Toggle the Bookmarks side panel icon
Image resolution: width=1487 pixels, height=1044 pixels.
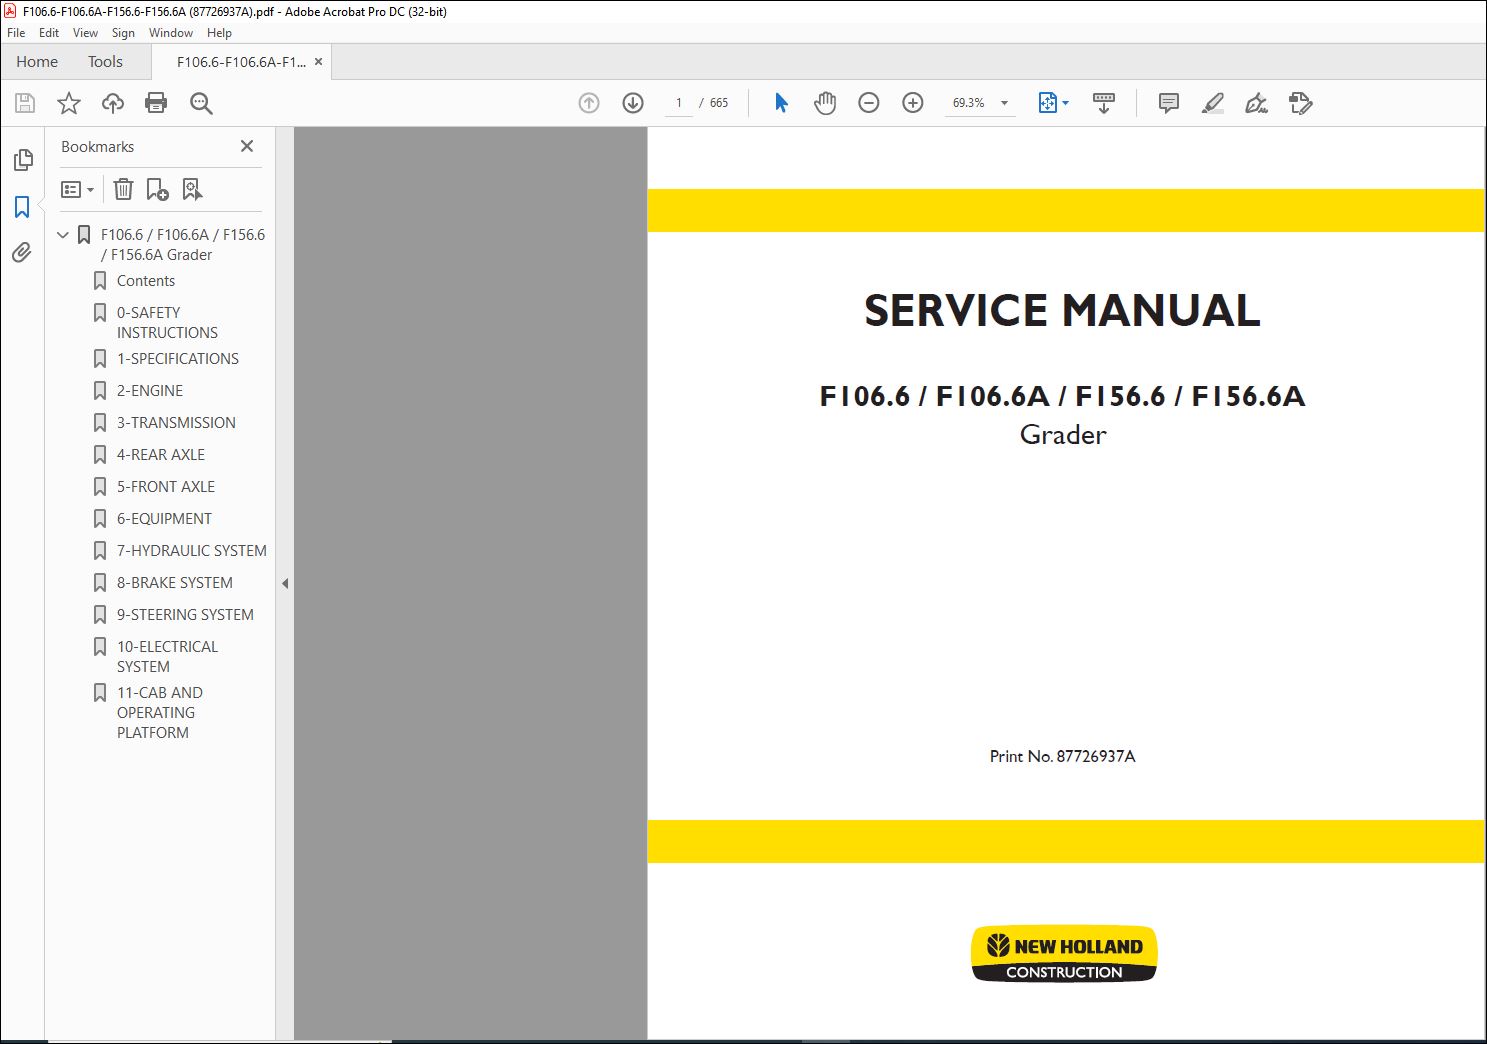[x=22, y=207]
